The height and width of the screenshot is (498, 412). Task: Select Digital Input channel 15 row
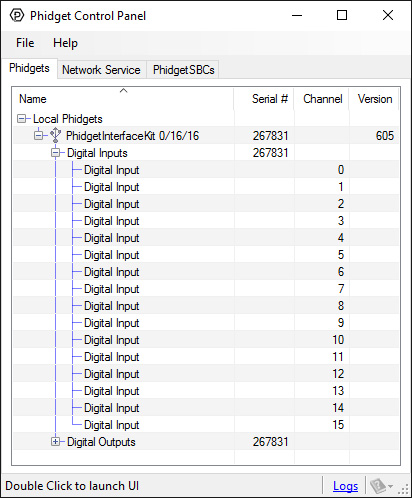coord(206,425)
